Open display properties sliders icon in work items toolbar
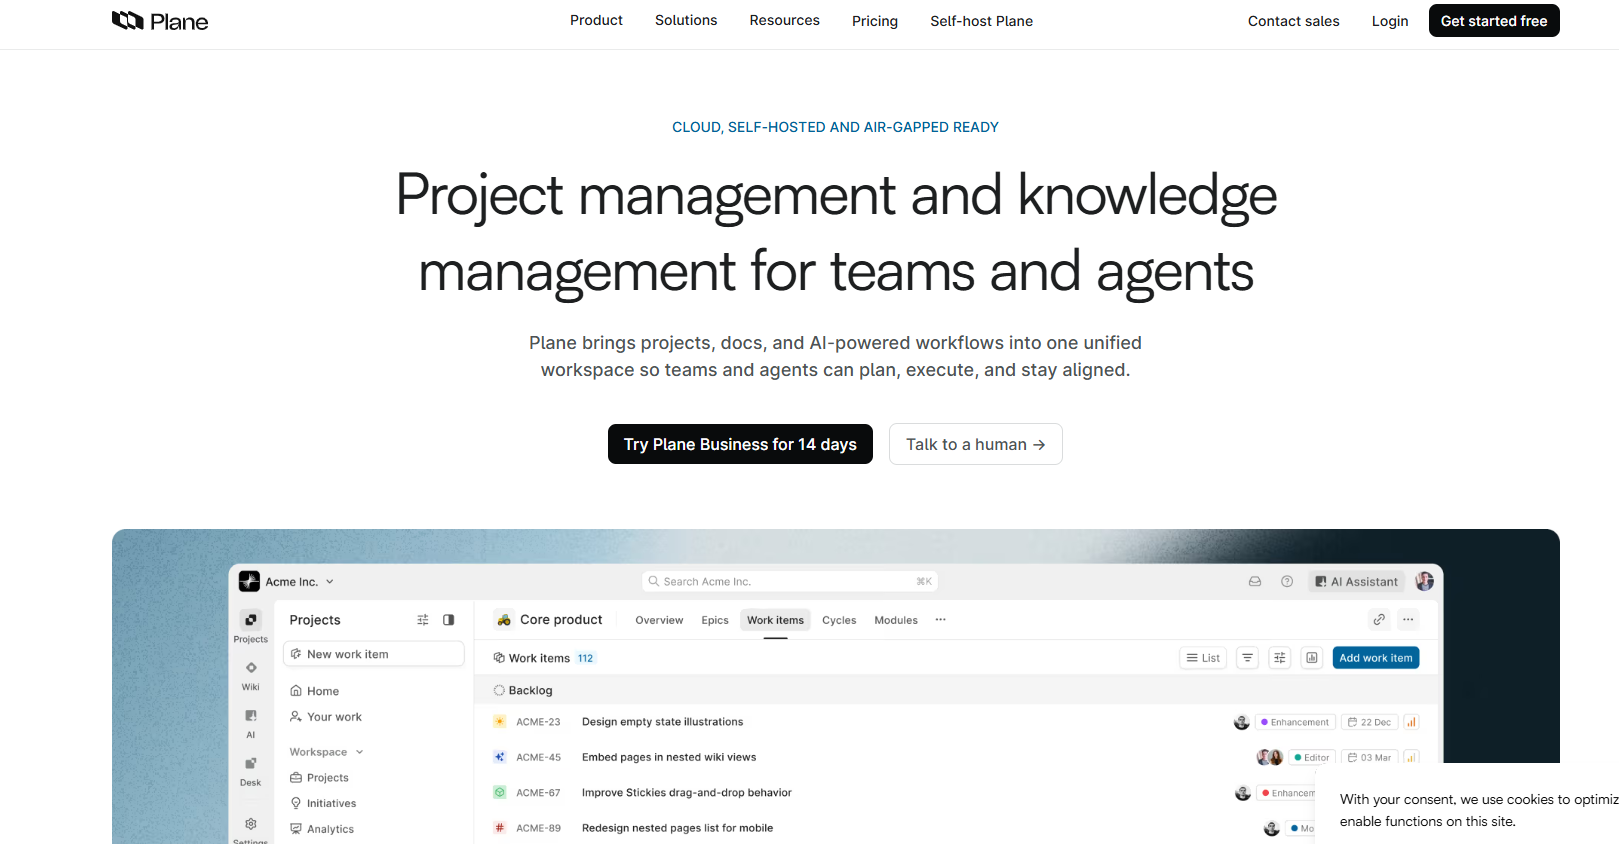 (1280, 658)
